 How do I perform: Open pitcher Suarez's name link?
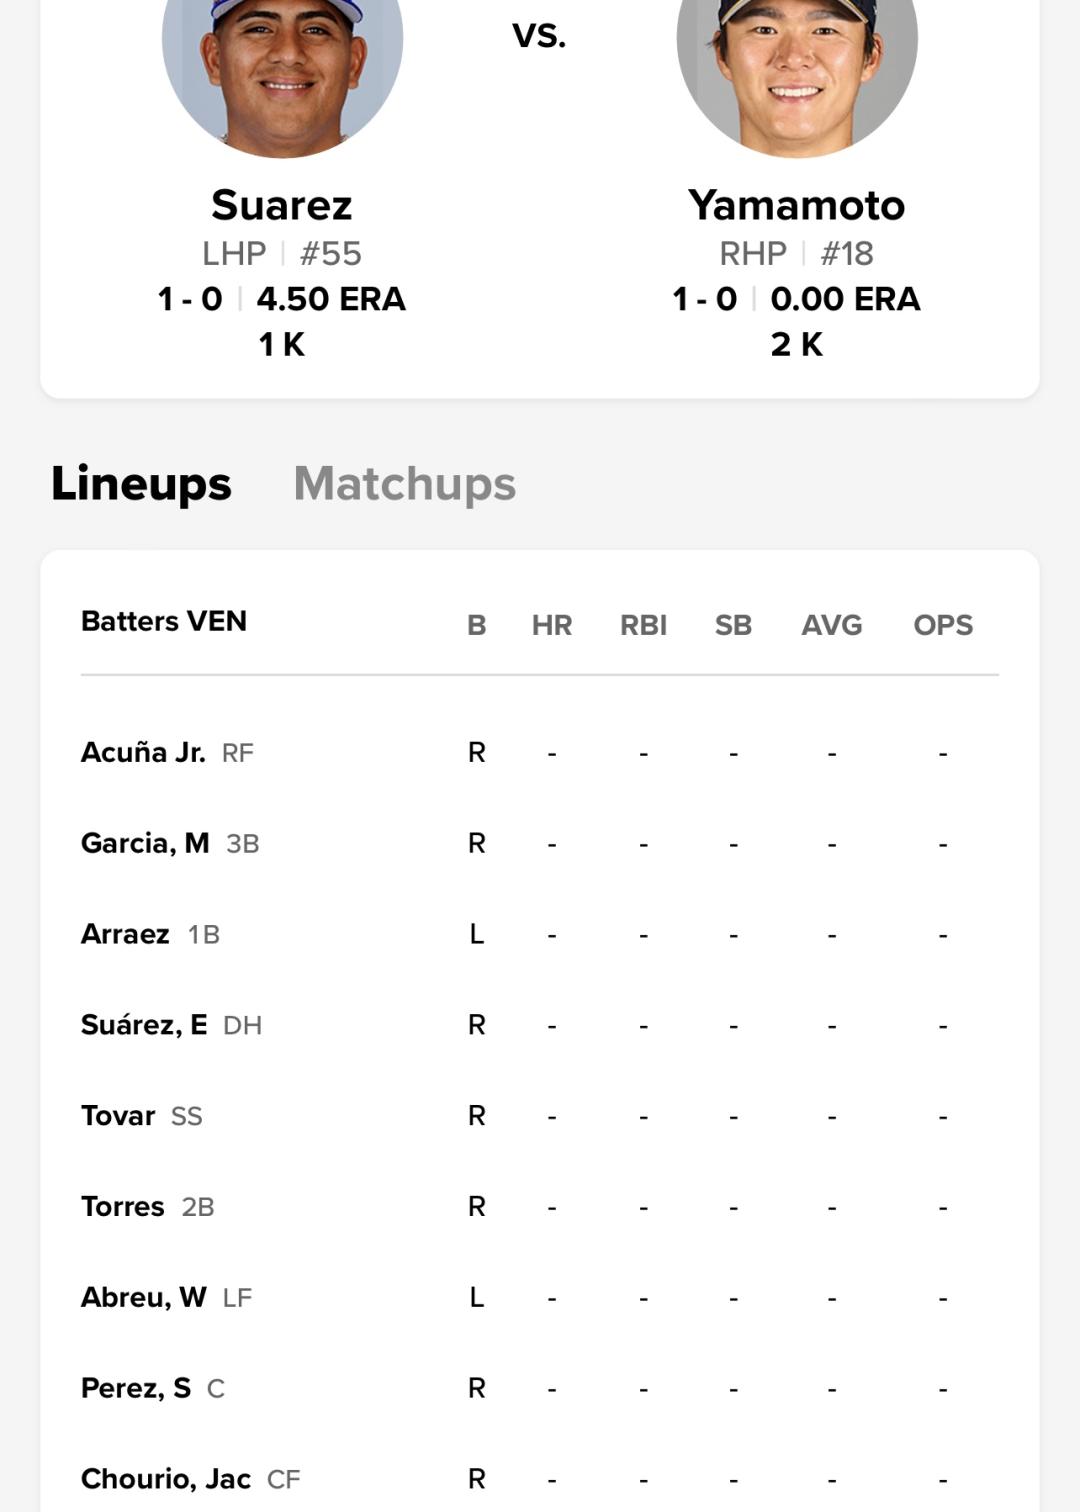(282, 206)
